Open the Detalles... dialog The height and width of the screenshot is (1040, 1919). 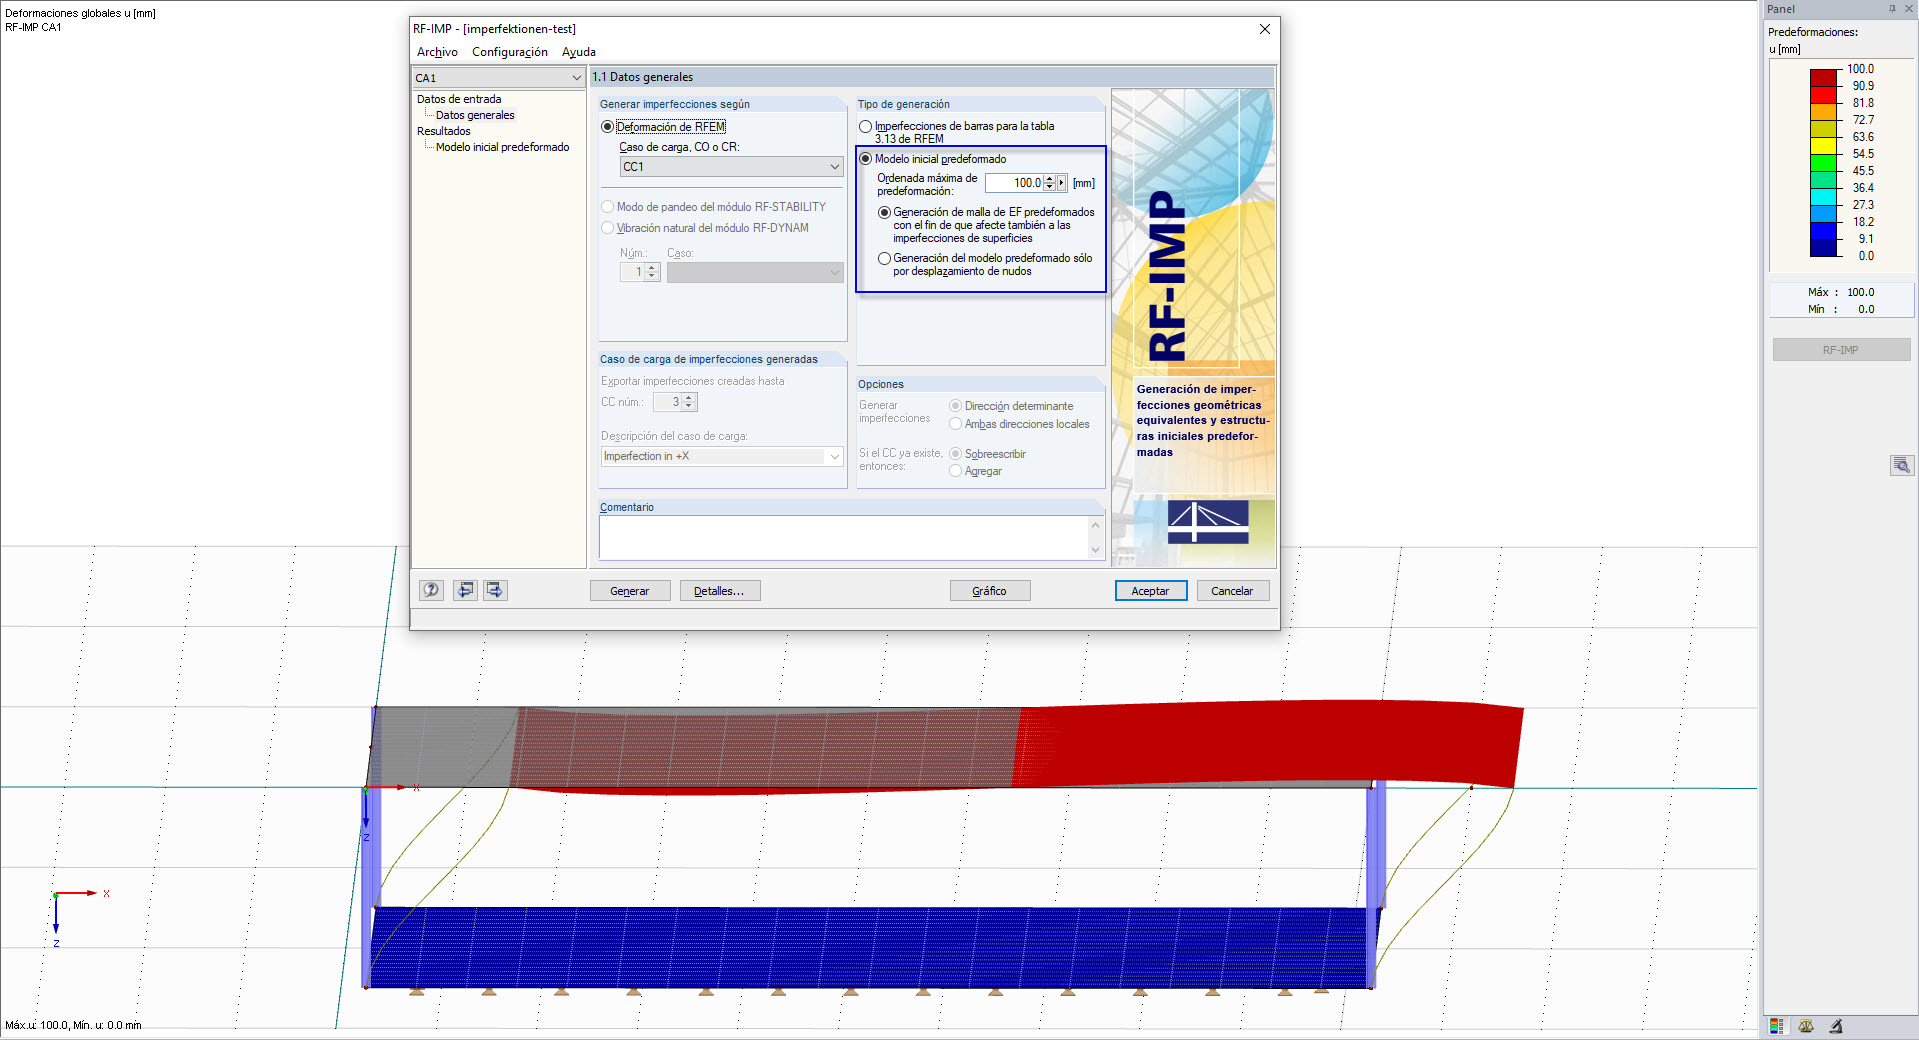[720, 591]
